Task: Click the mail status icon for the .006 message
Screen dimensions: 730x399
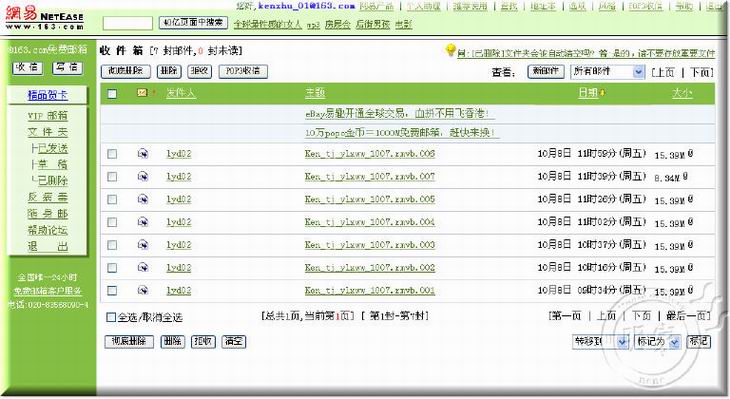Action: [143, 154]
